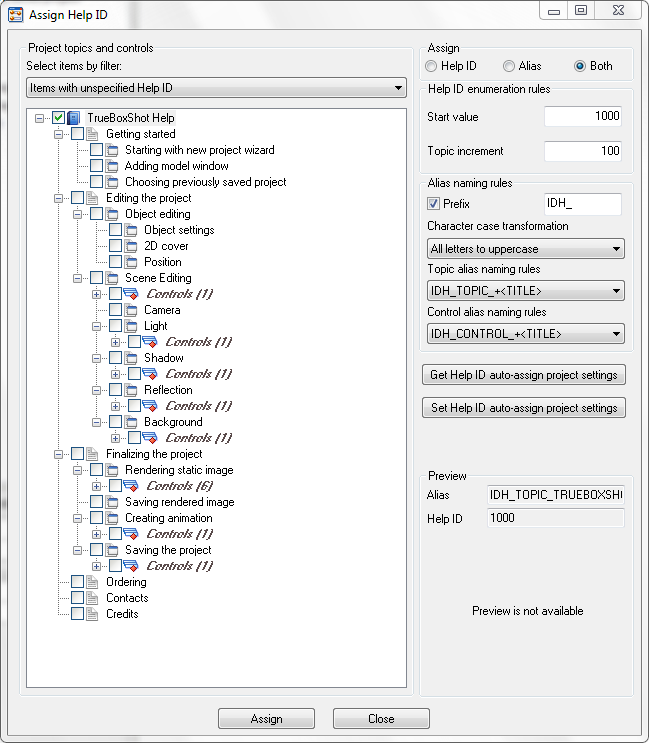Viewport: 649px width, 743px height.
Task: Click the Start value input field
Action: 583,116
